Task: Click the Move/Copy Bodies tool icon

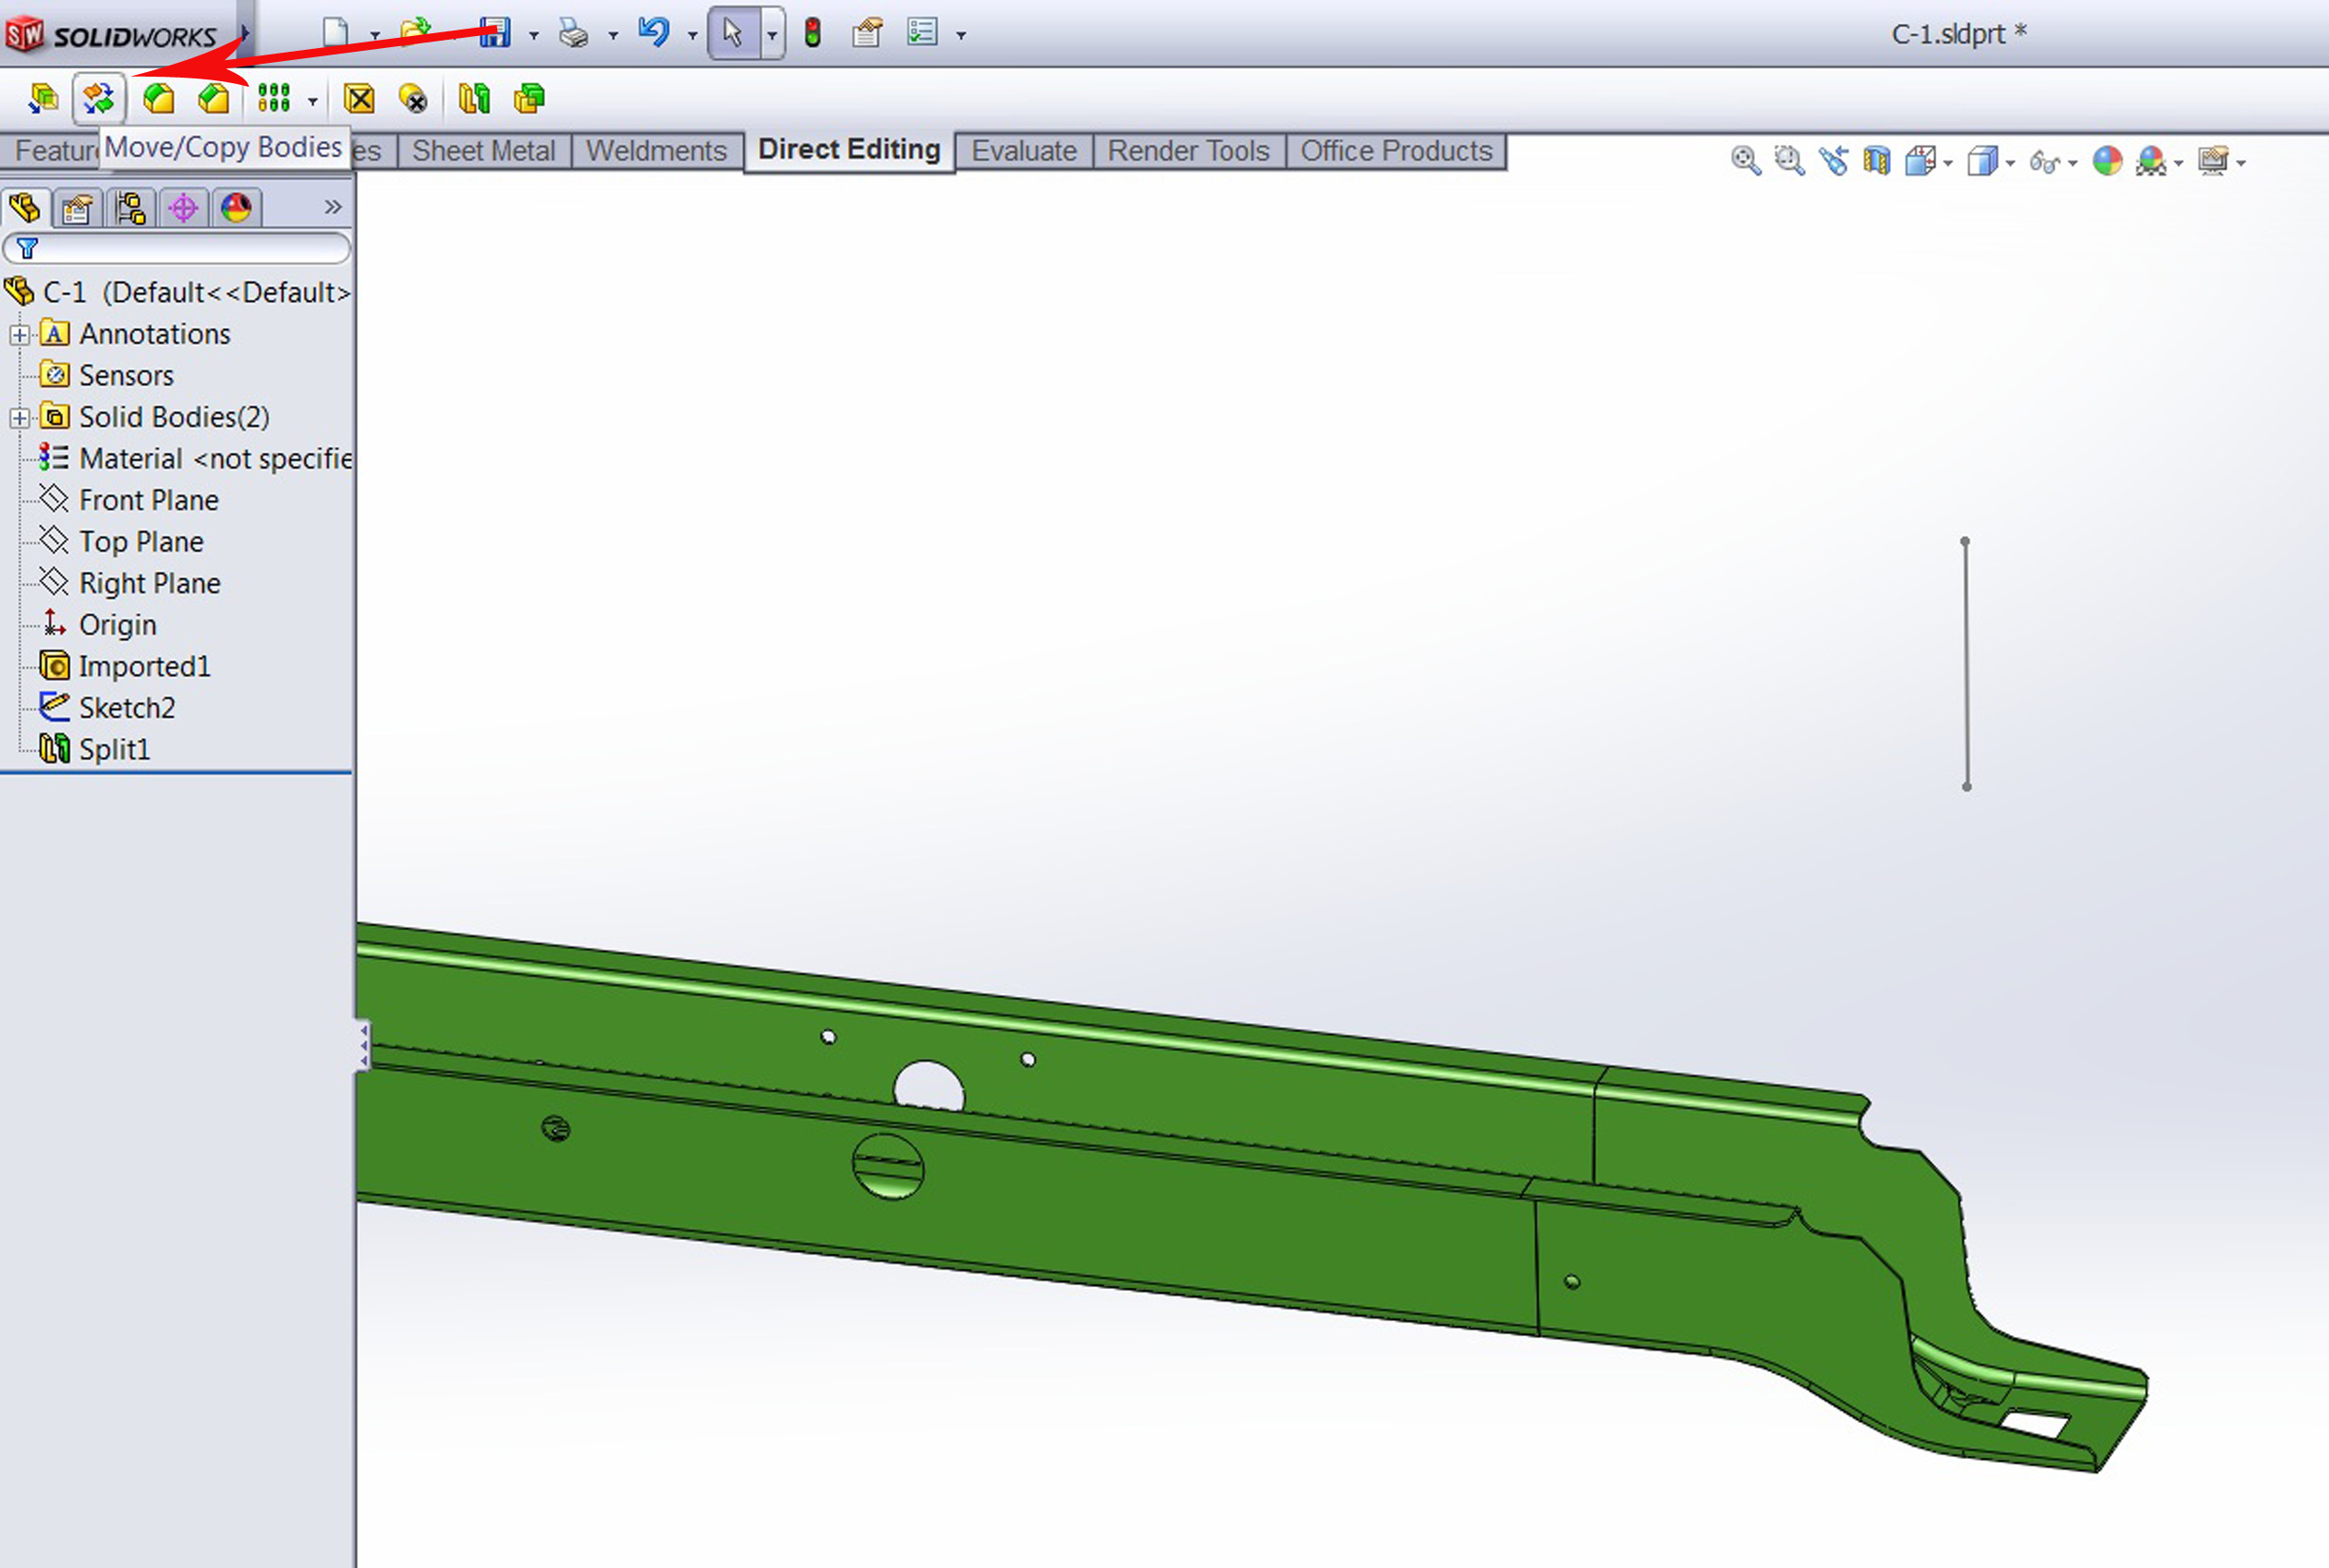Action: (x=98, y=98)
